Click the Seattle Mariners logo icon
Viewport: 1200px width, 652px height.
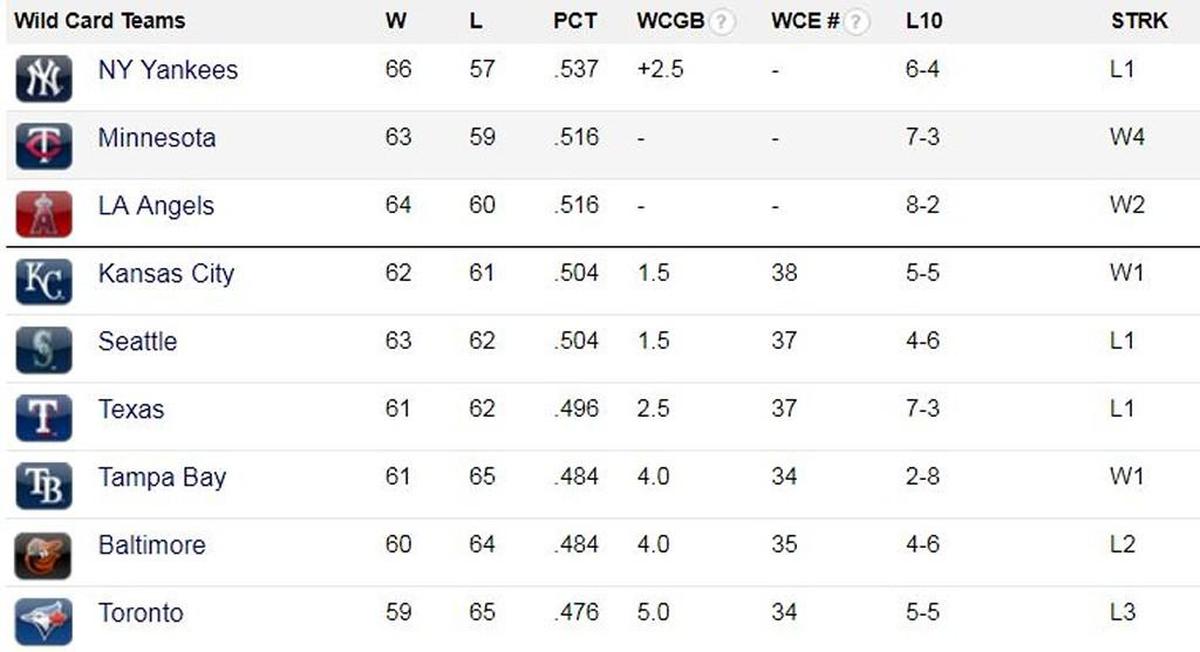pos(43,350)
